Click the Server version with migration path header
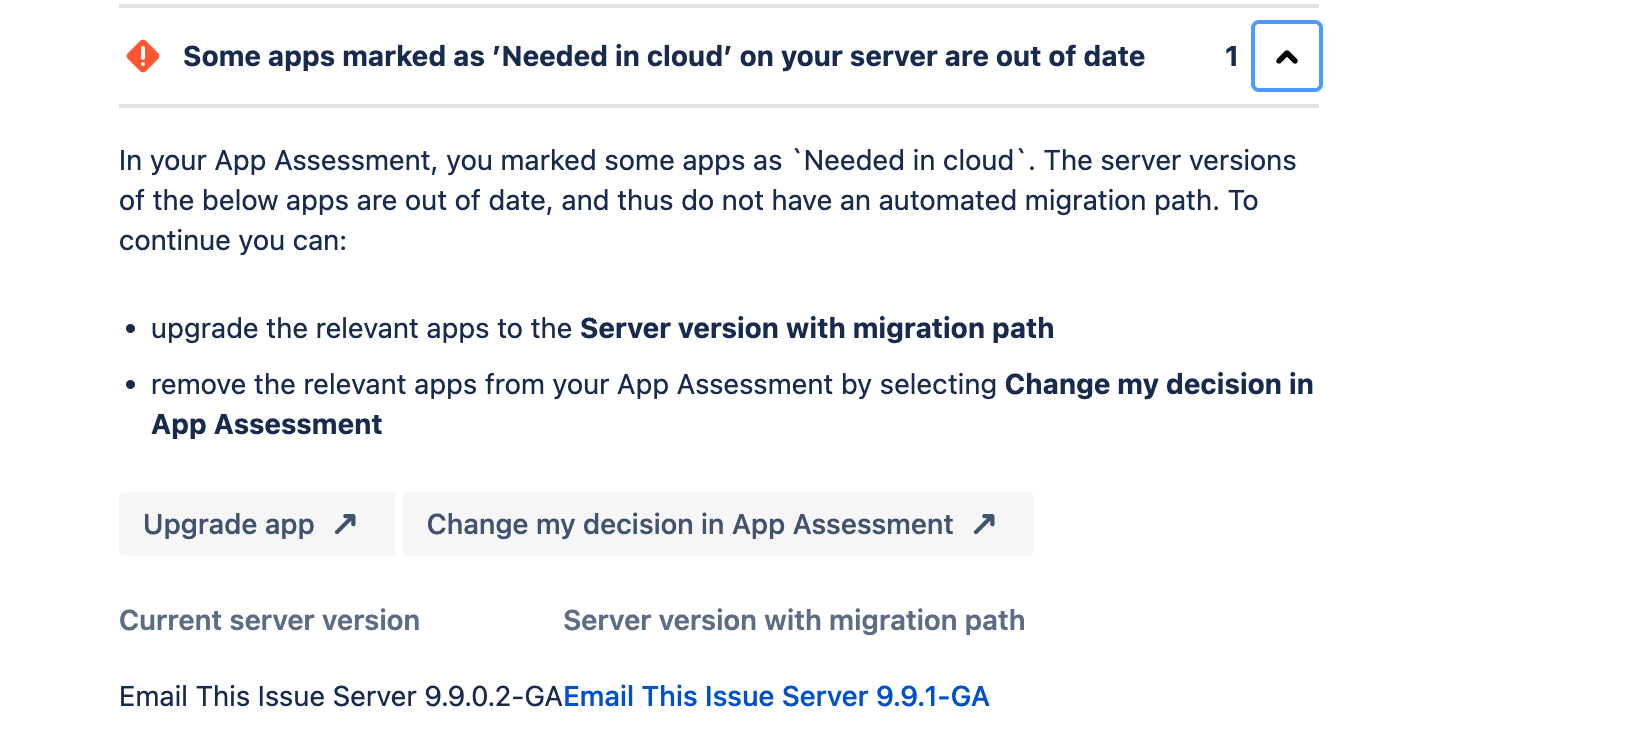Viewport: 1634px width, 756px height. tap(793, 620)
